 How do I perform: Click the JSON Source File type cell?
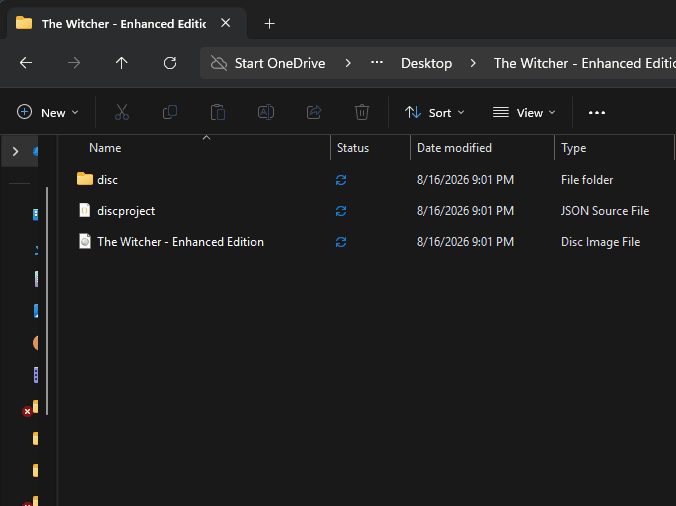point(605,211)
